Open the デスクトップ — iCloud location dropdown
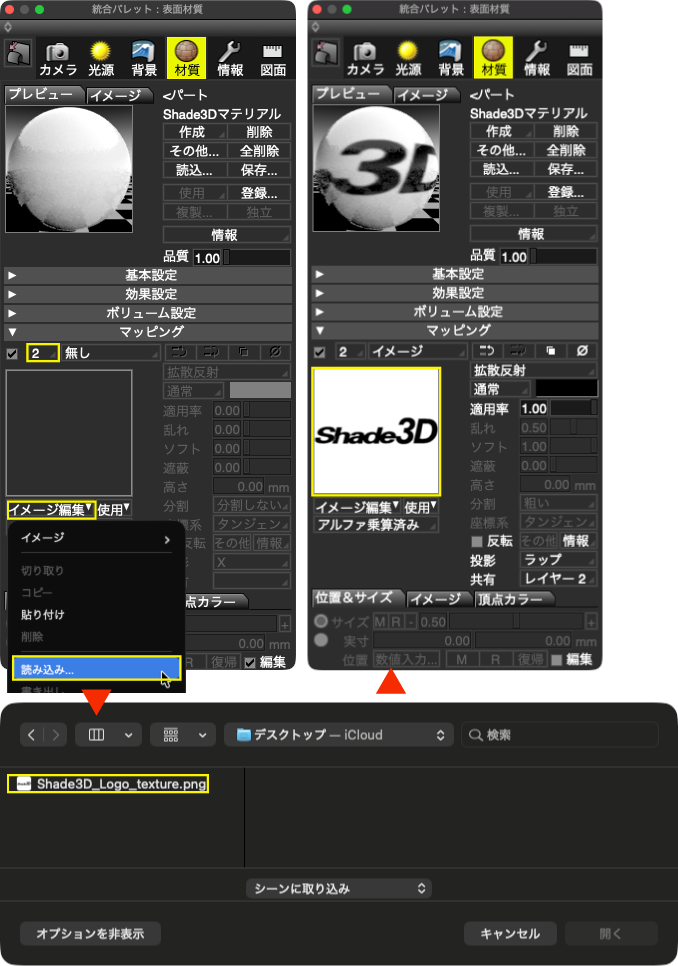The height and width of the screenshot is (966, 678). coord(339,734)
